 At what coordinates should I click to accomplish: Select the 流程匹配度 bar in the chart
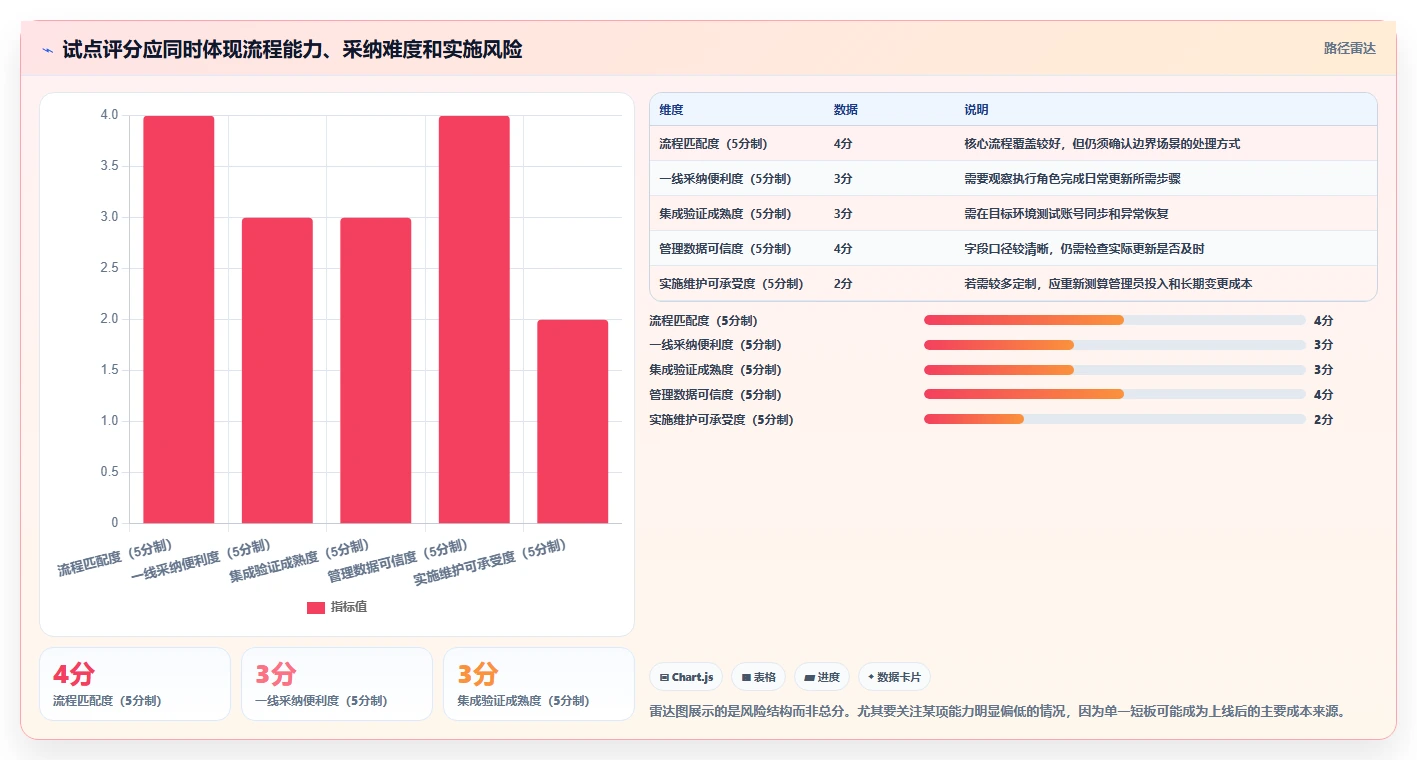179,319
